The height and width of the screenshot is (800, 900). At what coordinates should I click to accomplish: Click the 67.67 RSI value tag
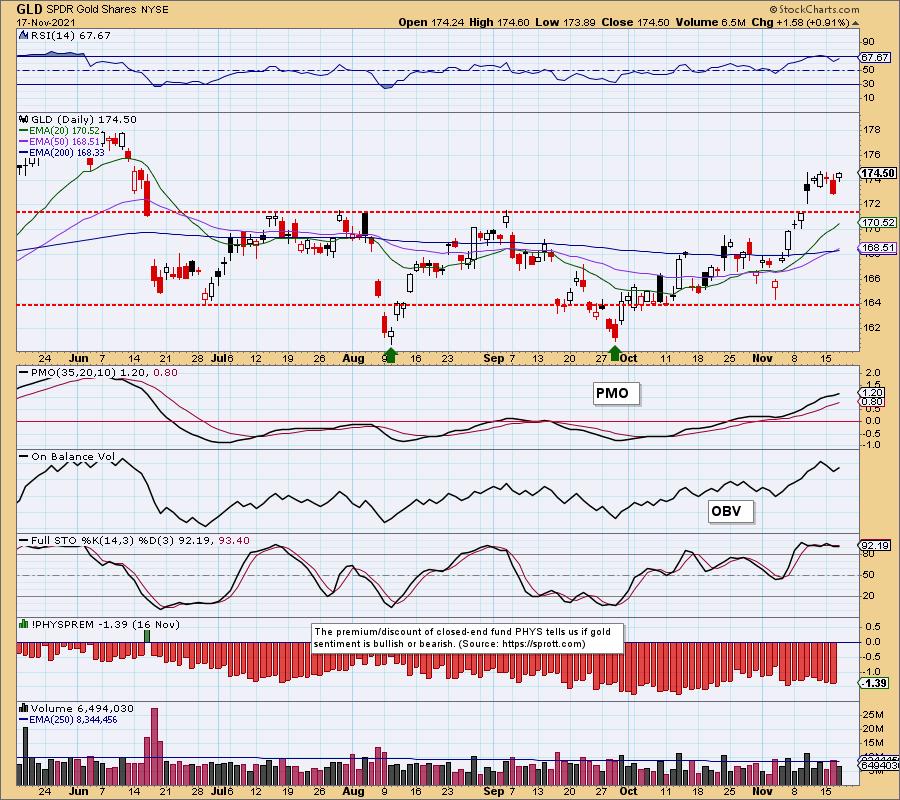click(876, 57)
